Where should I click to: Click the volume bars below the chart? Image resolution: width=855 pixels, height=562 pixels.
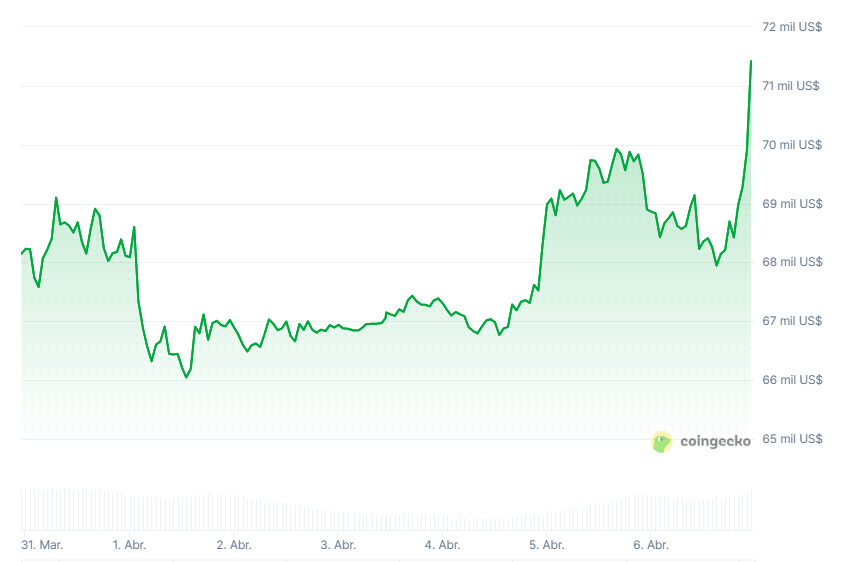pos(385,510)
